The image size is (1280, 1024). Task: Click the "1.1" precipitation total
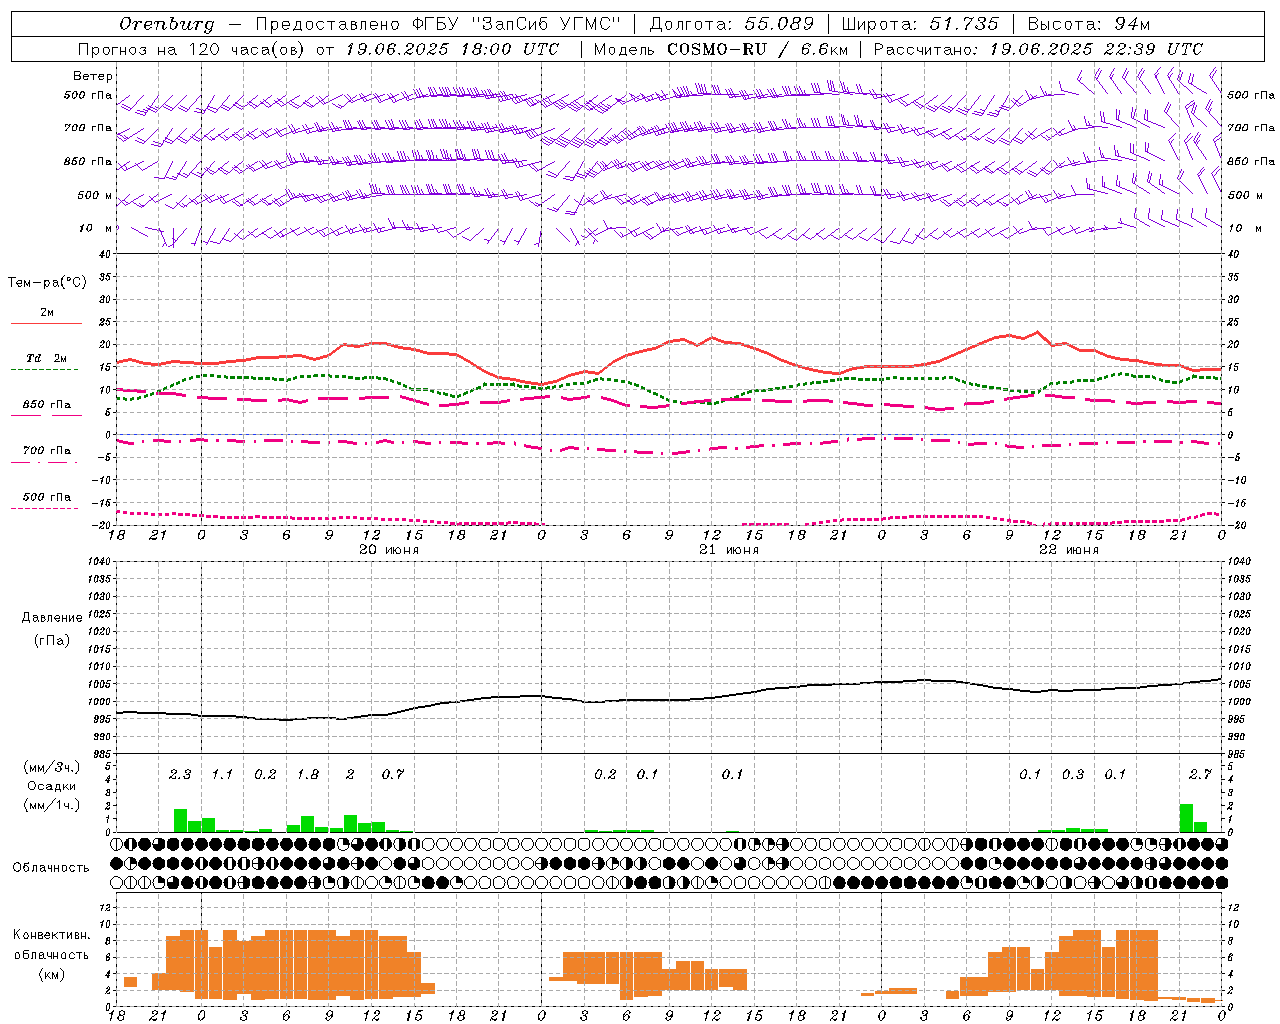[x=222, y=774]
